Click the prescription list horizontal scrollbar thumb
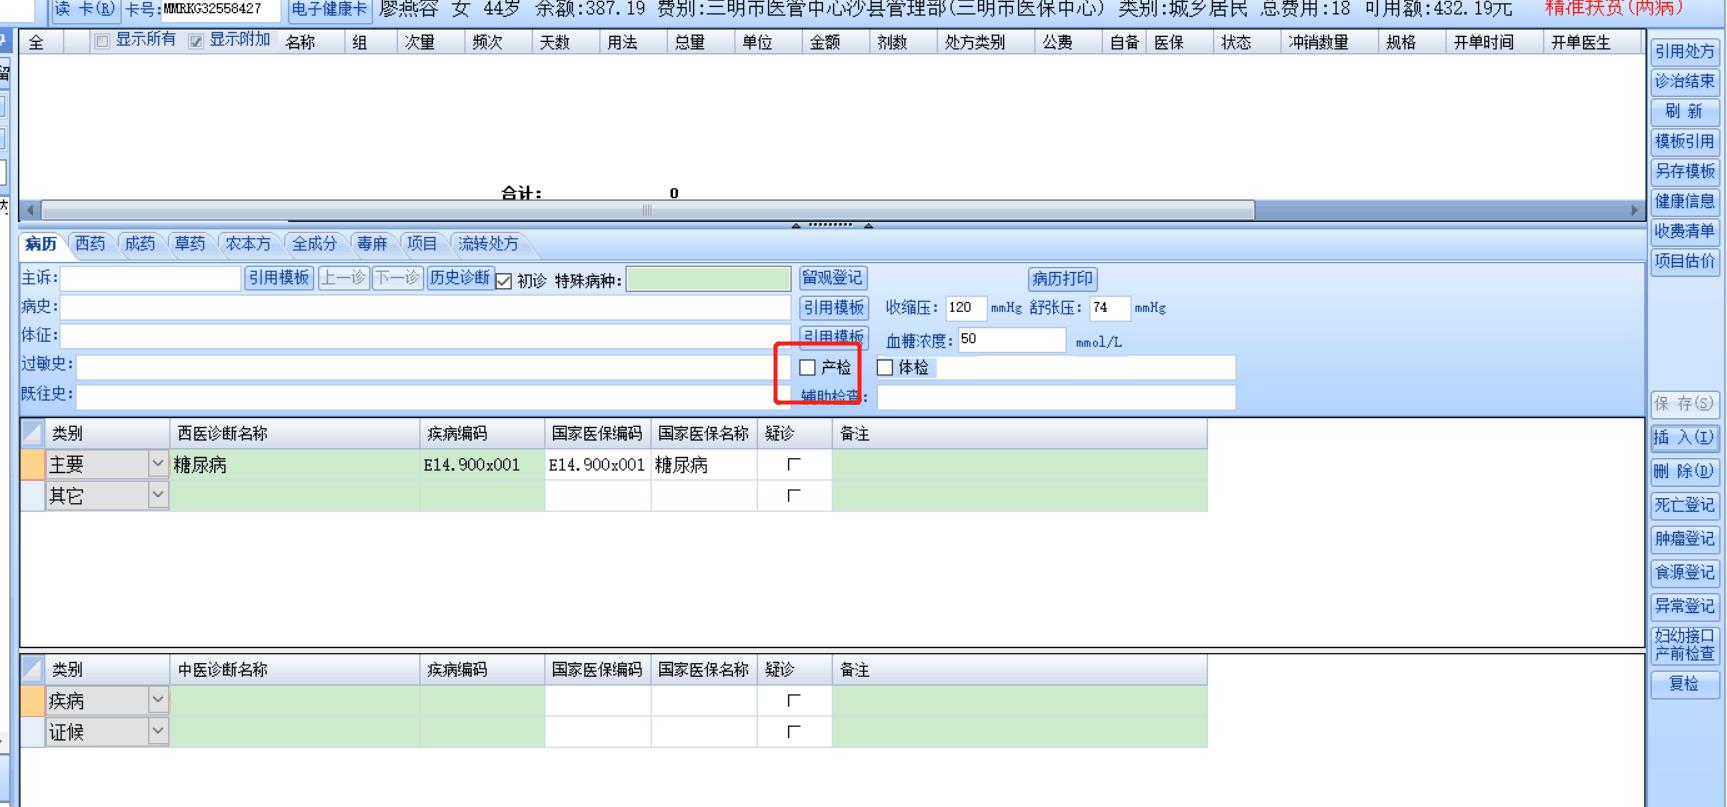 [648, 210]
